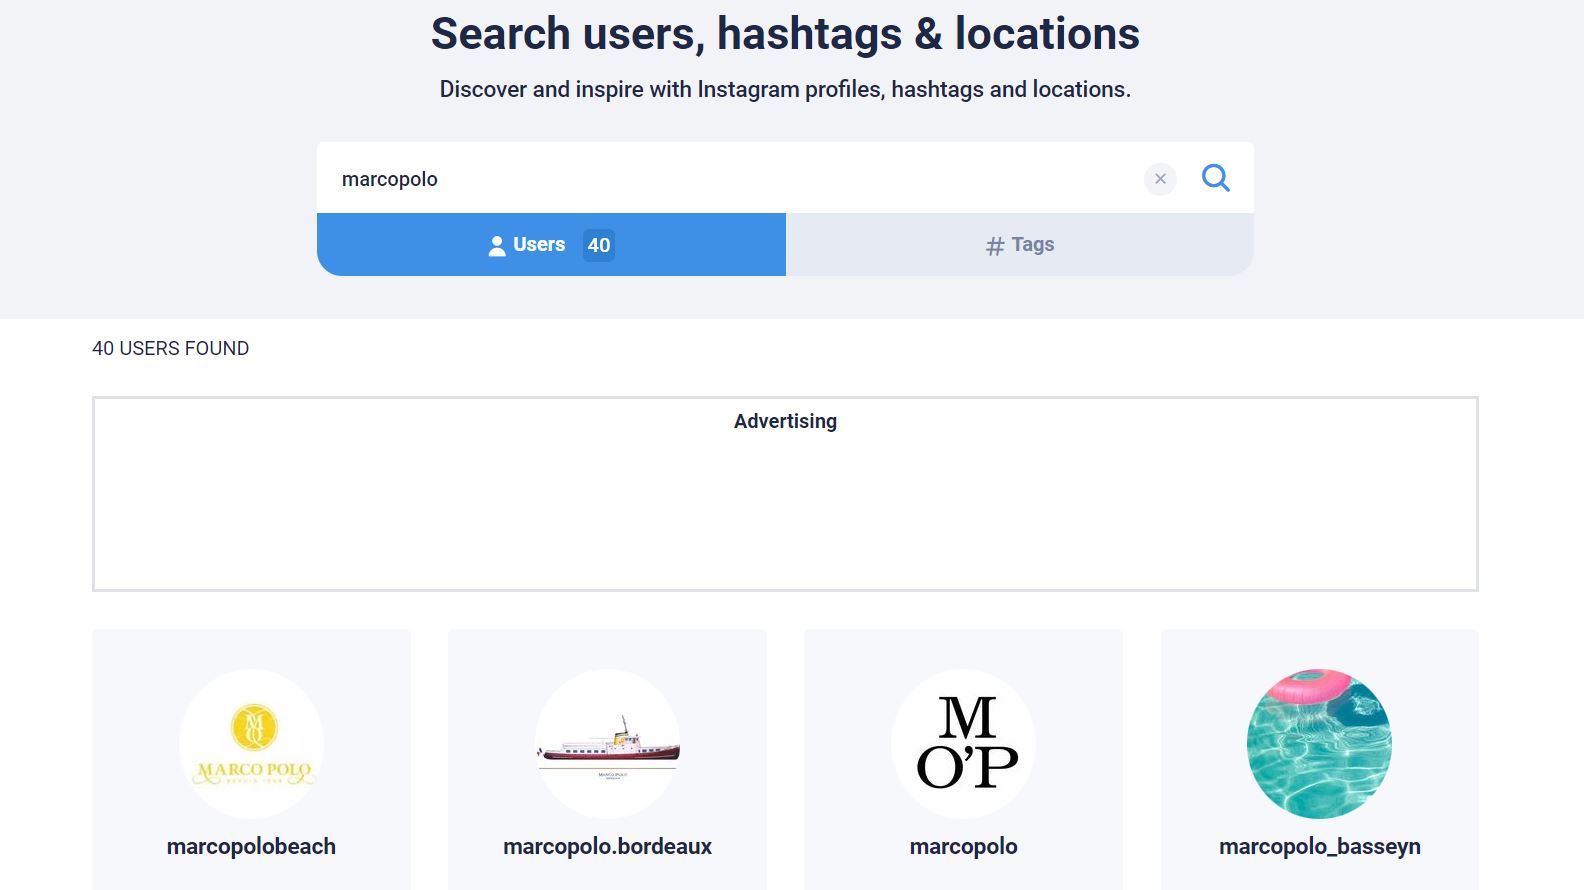Click the marcopolobeach username link

251,846
